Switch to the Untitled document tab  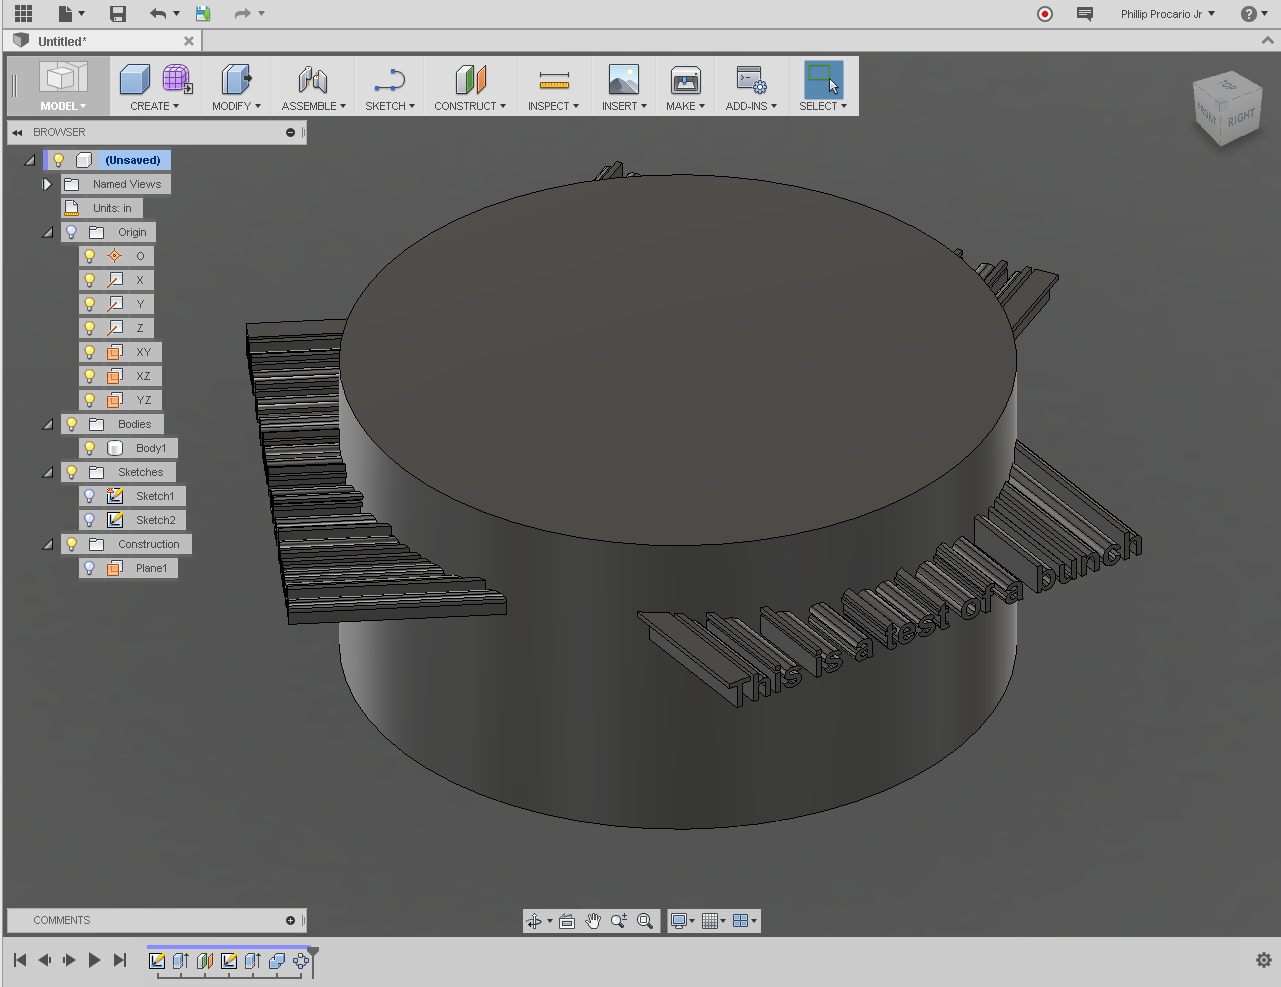[60, 41]
